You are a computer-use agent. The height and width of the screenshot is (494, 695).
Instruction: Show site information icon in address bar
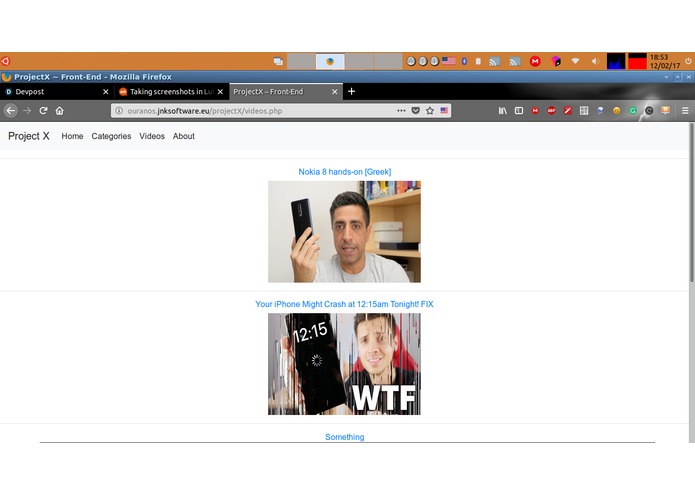(x=119, y=111)
